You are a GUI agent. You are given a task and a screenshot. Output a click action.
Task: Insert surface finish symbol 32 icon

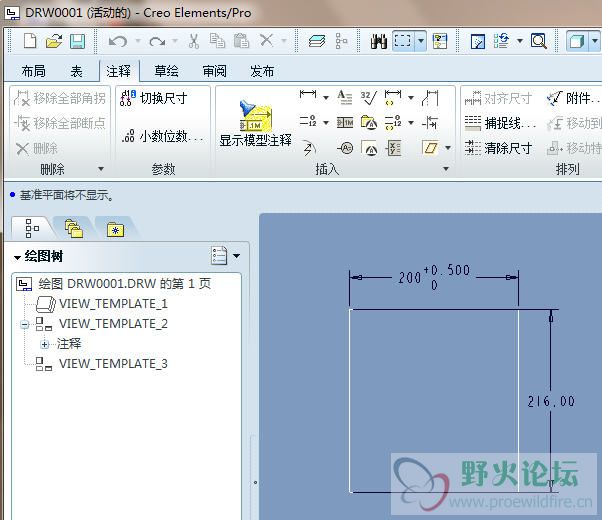click(369, 98)
